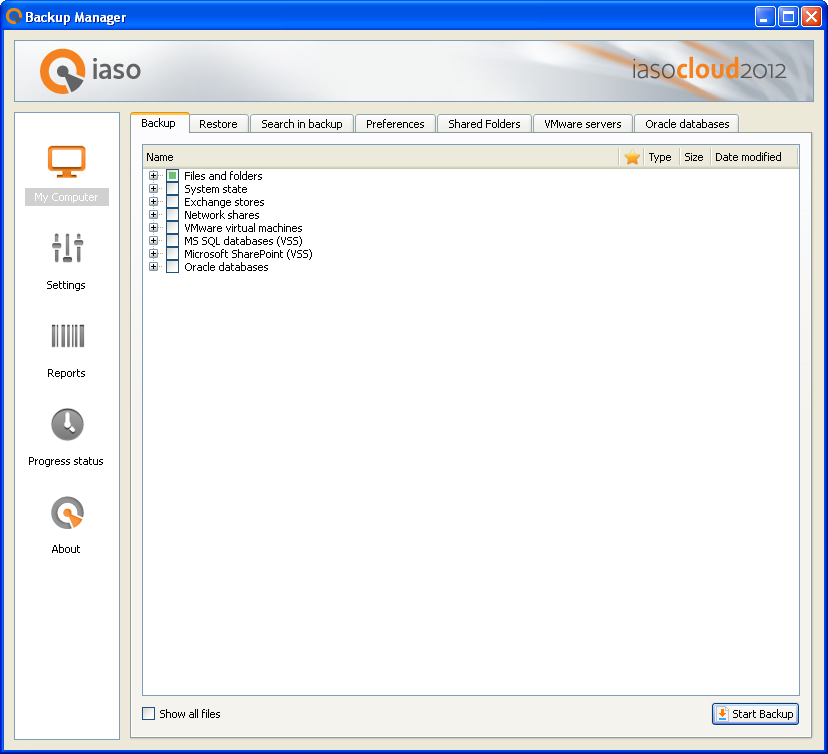Click the iaso logo in banner
828x754 pixels.
pos(90,71)
